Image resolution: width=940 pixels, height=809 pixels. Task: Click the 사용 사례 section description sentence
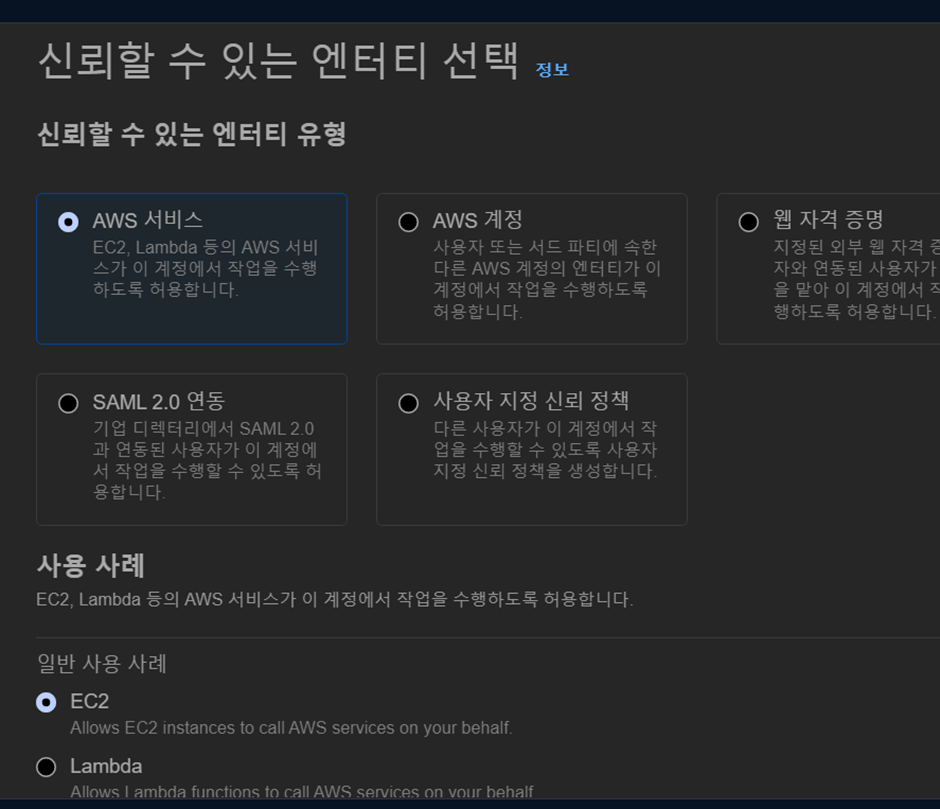coord(335,599)
